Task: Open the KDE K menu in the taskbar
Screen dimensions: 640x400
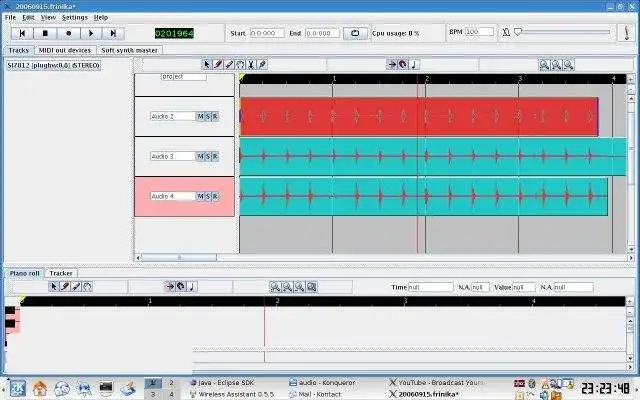Action: (17, 389)
